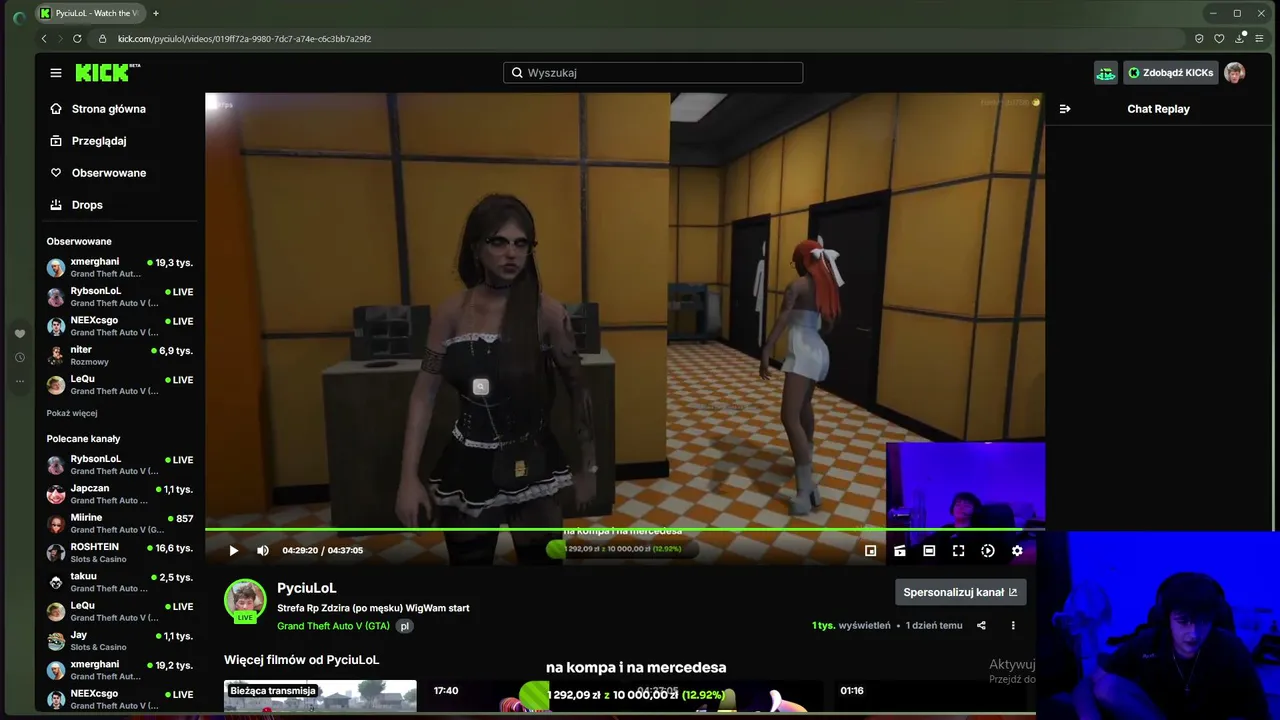Mute the video volume speaker
1280x720 pixels.
pyautogui.click(x=263, y=551)
